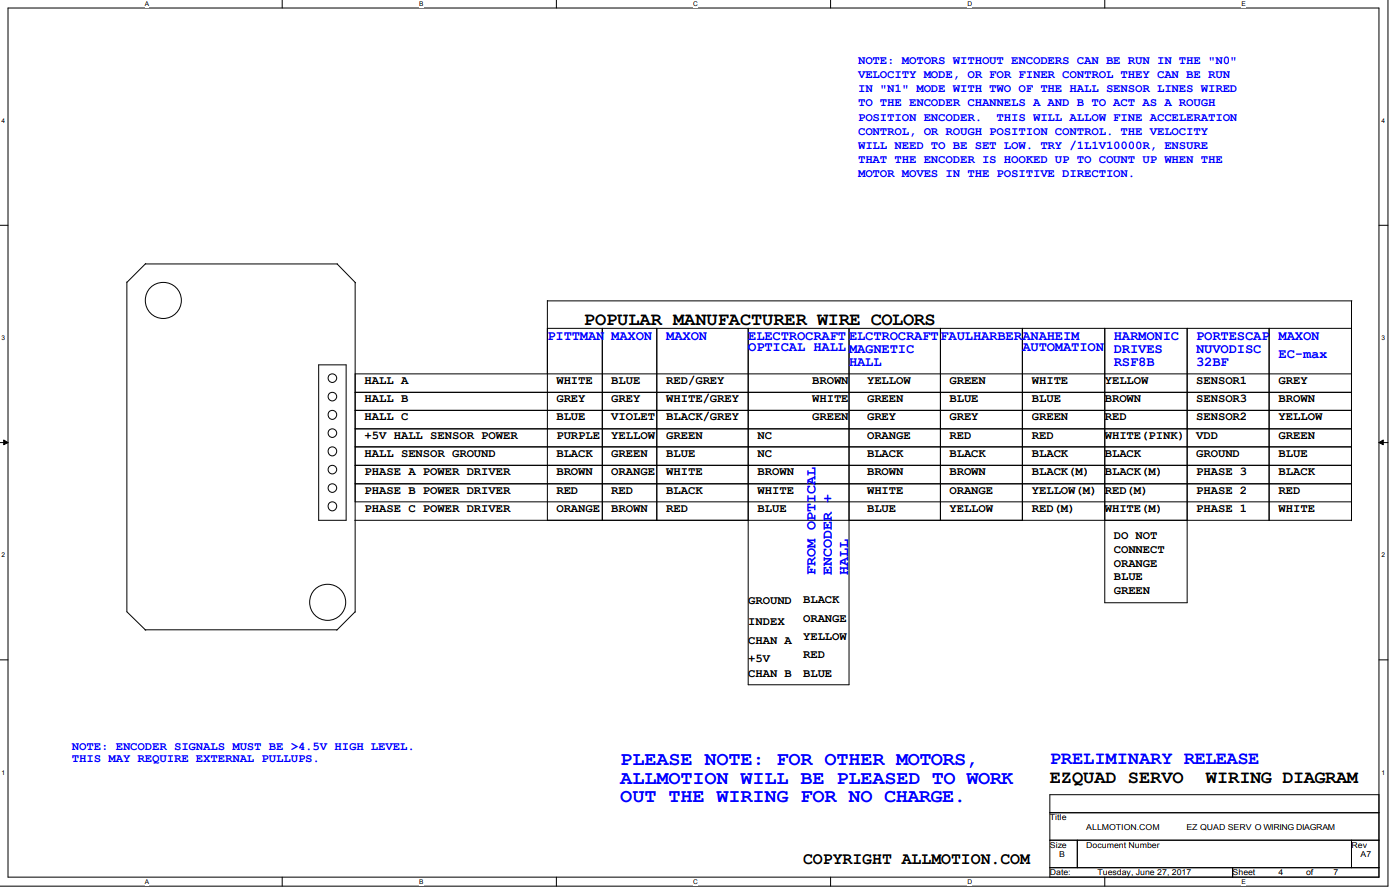Click the date field Tuesday, June 27, 2017

click(1144, 872)
